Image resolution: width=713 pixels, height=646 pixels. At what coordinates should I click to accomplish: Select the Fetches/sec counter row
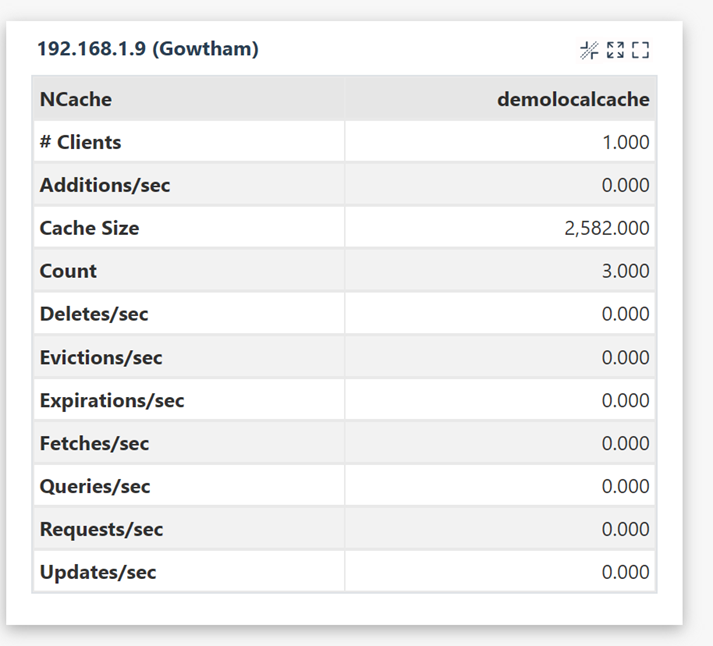(344, 443)
